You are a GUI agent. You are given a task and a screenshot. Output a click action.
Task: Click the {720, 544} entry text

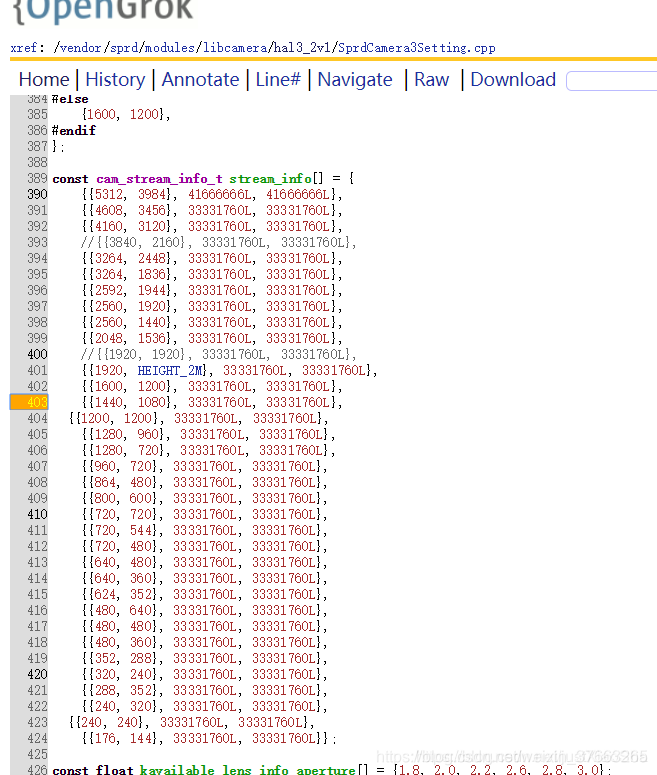[124, 530]
